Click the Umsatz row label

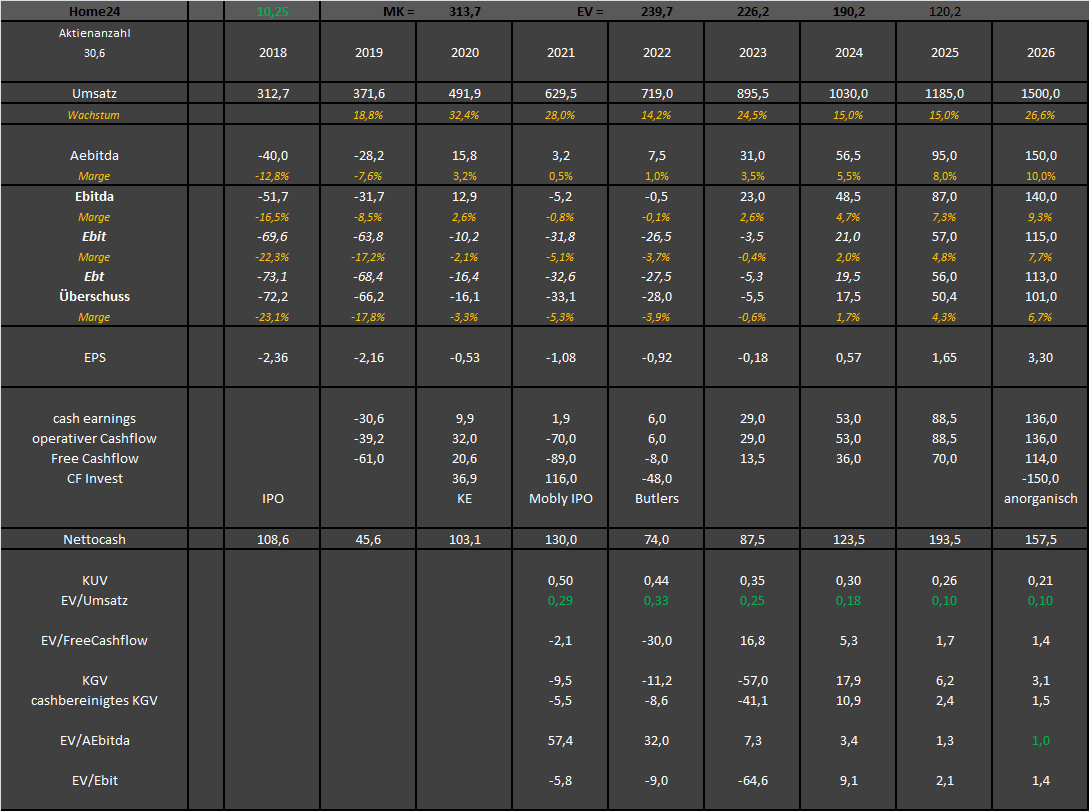(94, 94)
